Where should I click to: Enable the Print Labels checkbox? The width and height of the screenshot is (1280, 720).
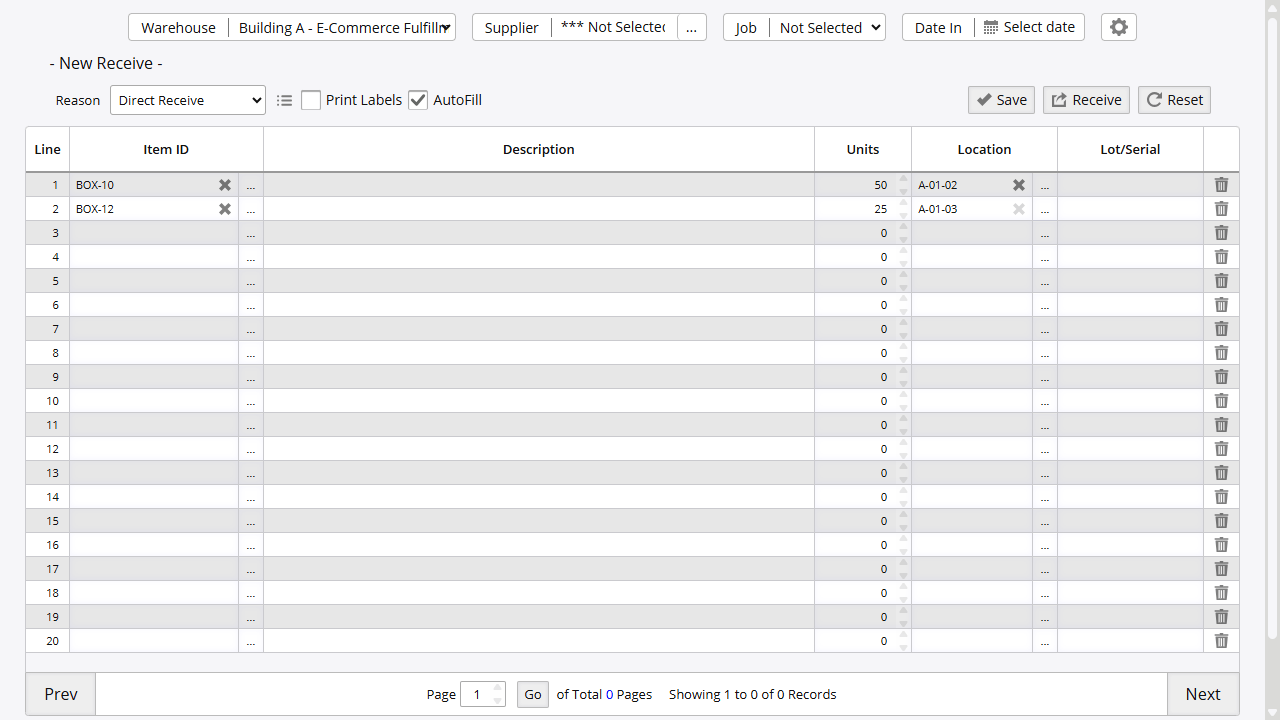point(311,100)
